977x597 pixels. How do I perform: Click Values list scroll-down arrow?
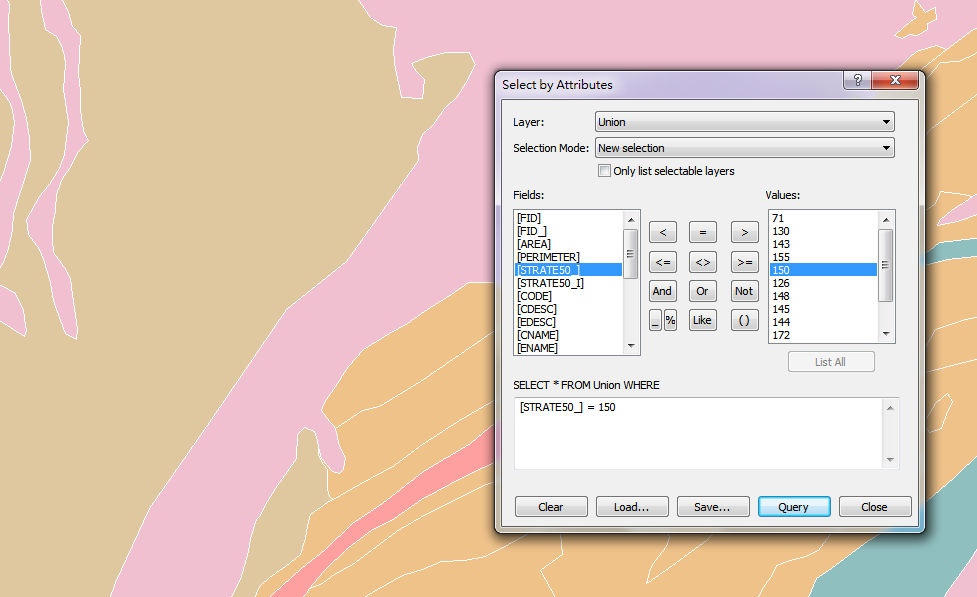[886, 334]
